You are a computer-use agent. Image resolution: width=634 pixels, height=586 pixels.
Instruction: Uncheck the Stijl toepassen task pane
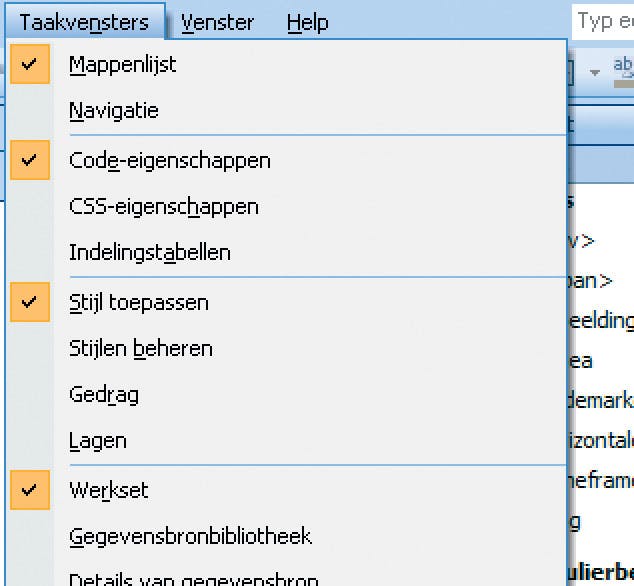tap(138, 302)
